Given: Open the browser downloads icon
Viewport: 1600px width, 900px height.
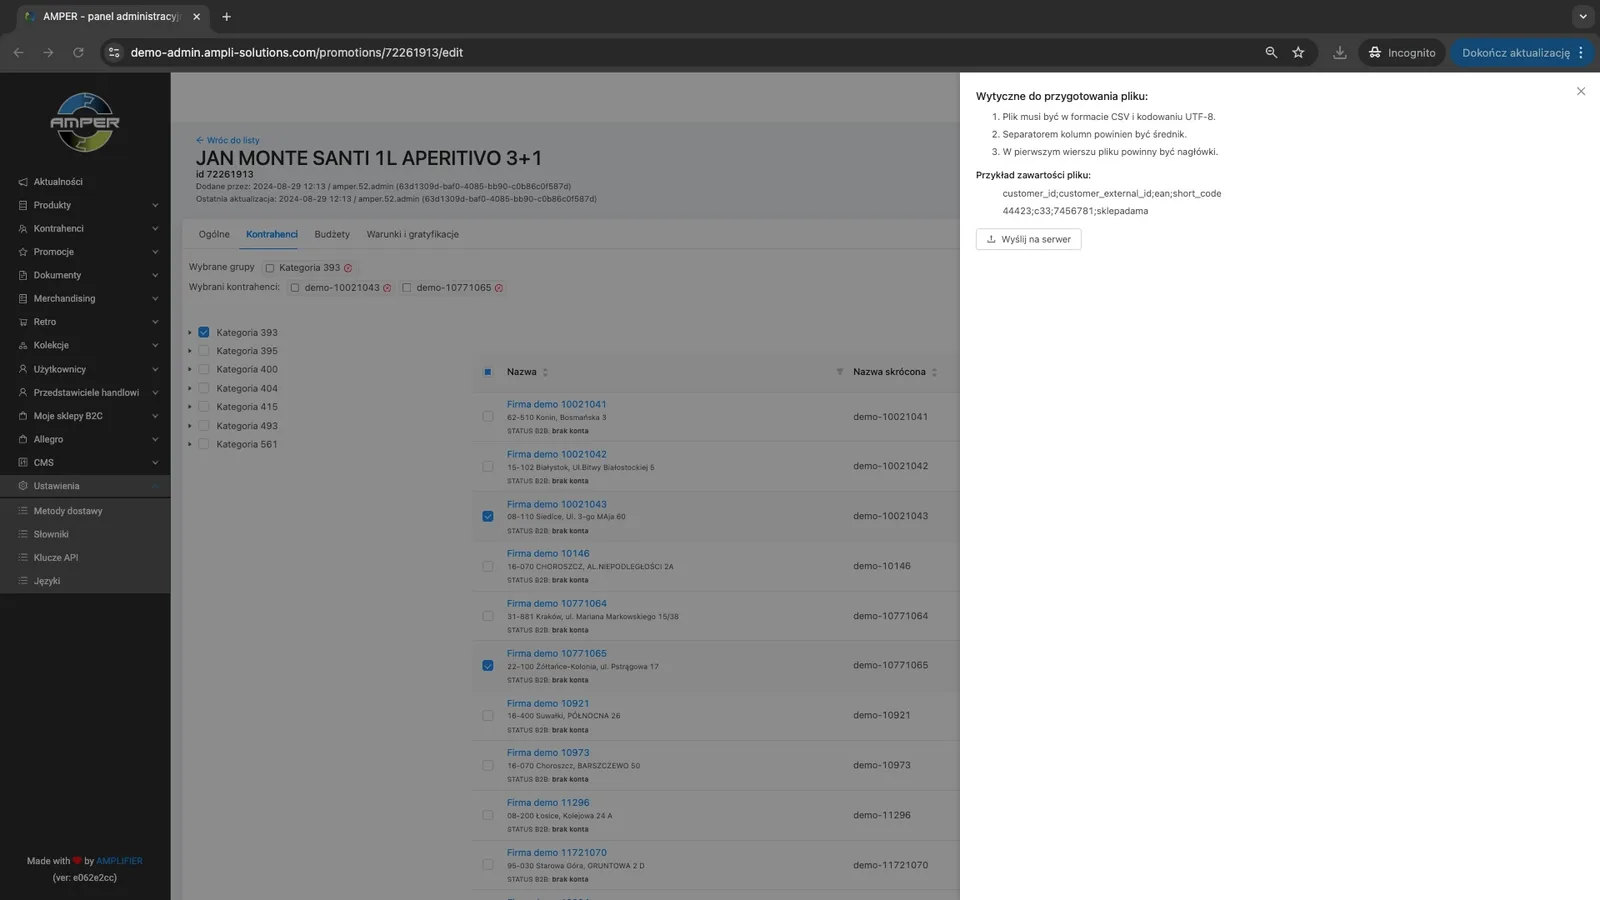Looking at the screenshot, I should point(1340,53).
